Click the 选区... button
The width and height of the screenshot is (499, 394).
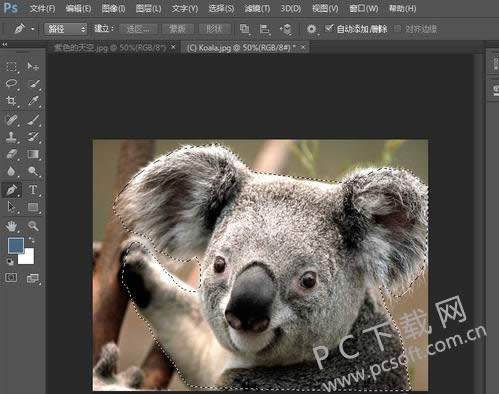[x=138, y=29]
